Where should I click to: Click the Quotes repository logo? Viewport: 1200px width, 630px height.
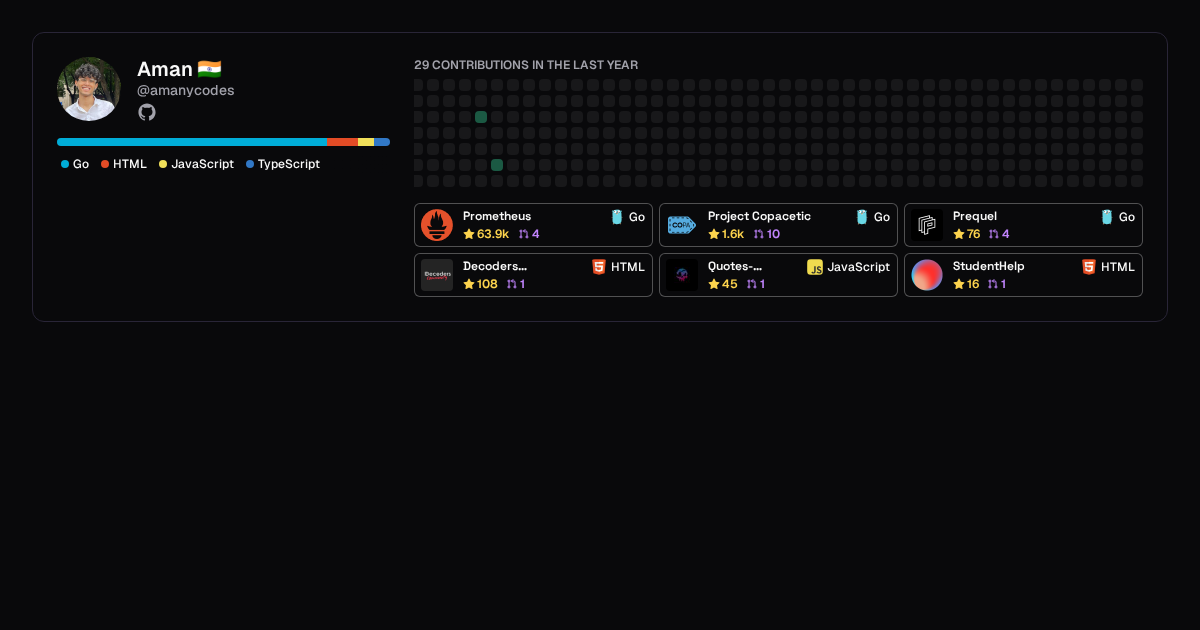click(x=682, y=275)
